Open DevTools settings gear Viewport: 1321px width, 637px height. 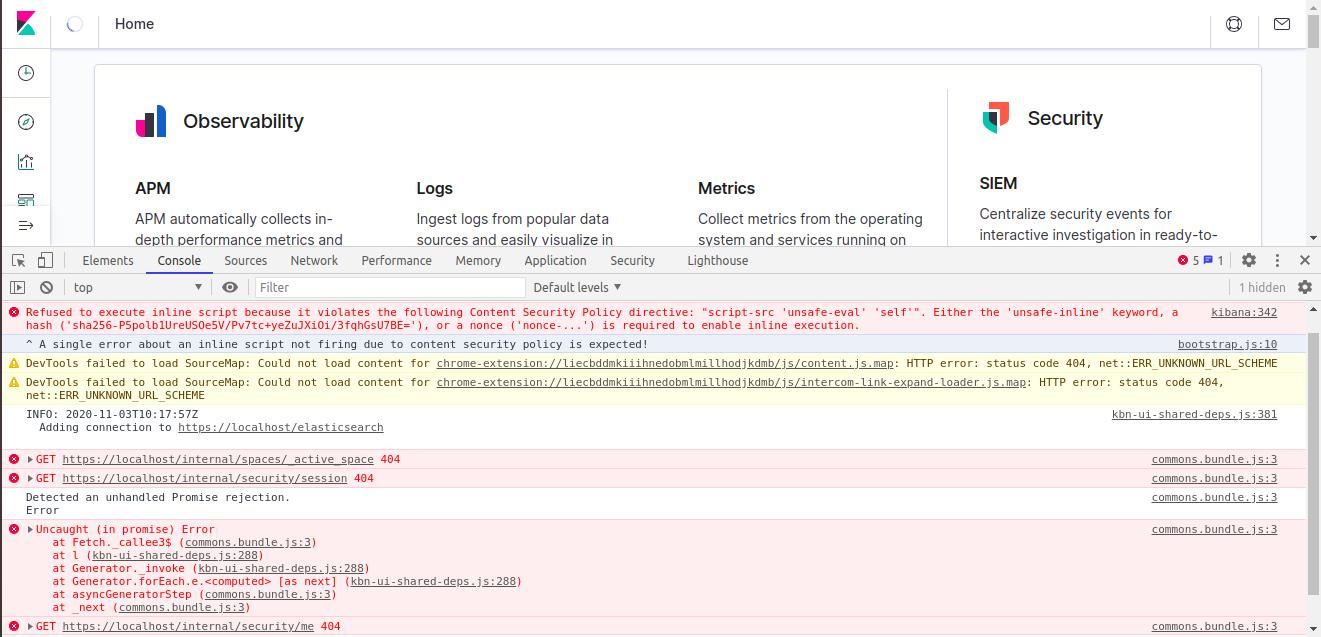pyautogui.click(x=1248, y=260)
